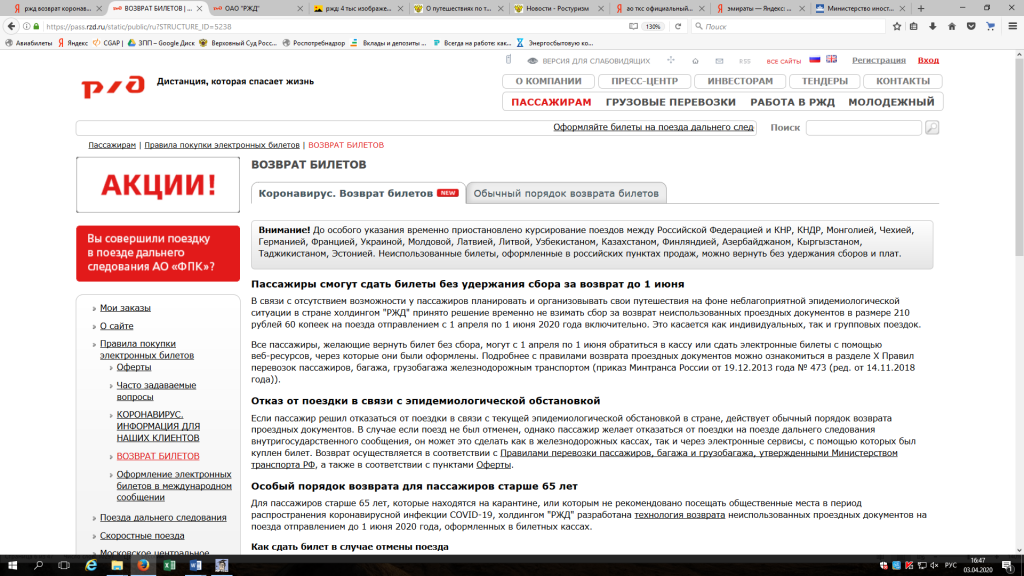Switch site language via the Russian flag
This screenshot has height=576, width=1024.
point(815,60)
